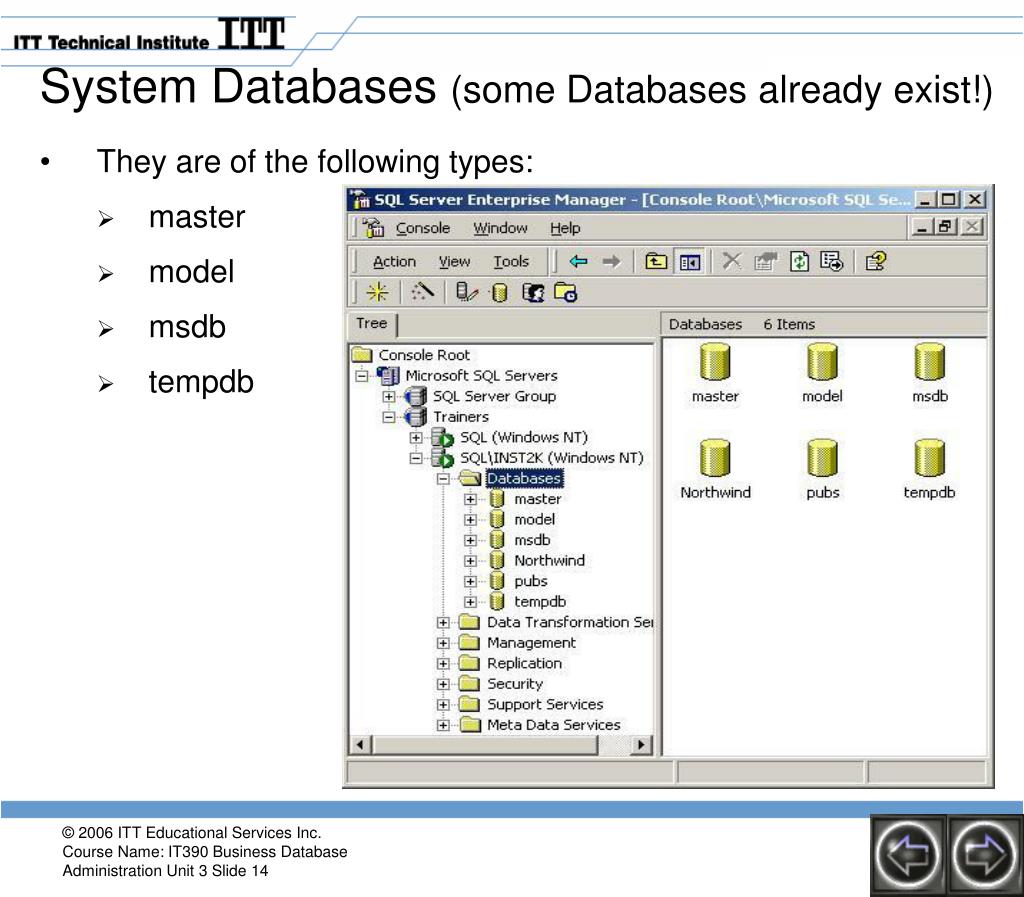Expand the Northwind database in tree
1024x897 pixels.
point(470,561)
